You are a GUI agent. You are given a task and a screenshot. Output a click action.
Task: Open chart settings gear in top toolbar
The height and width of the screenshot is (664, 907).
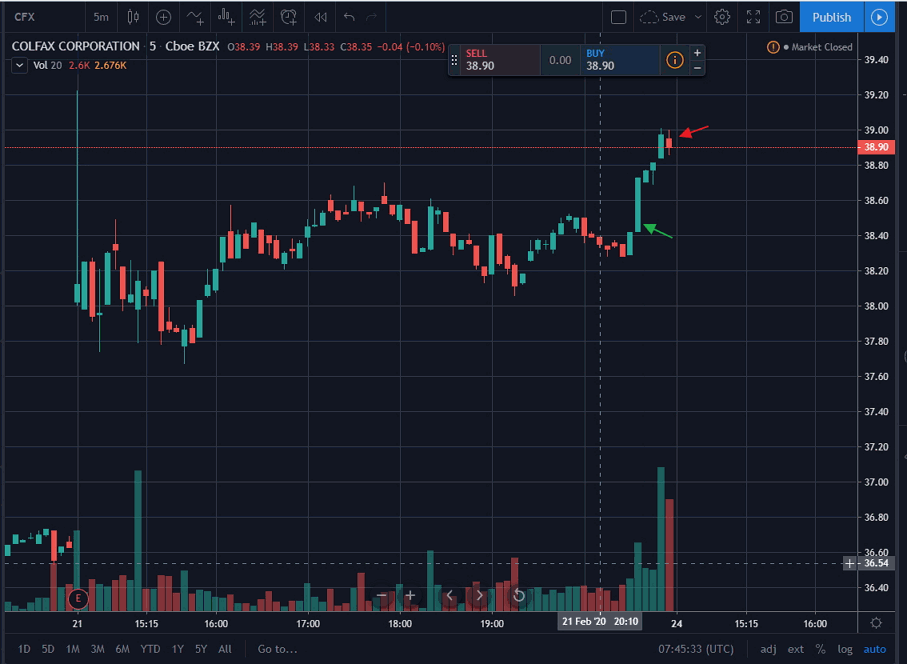722,17
